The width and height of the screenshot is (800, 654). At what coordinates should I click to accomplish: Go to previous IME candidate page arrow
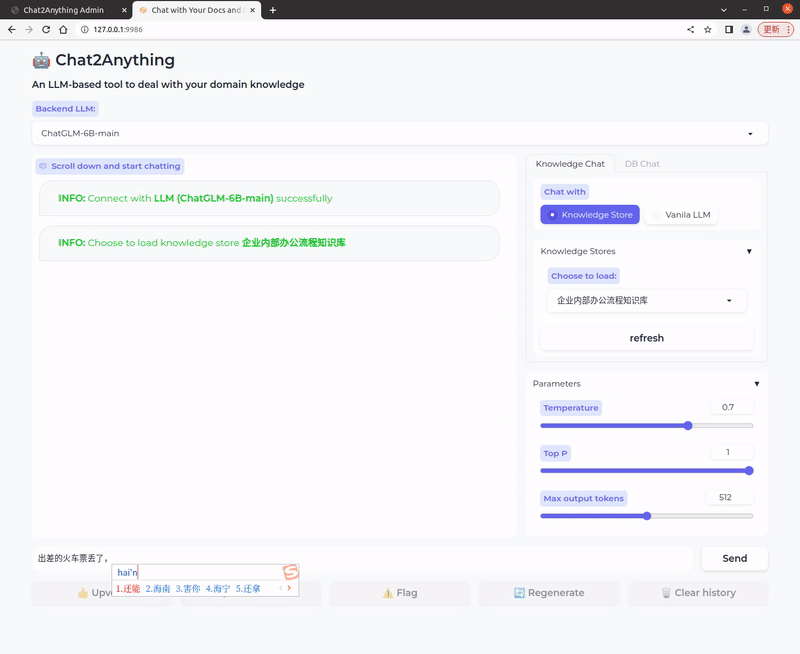point(281,588)
